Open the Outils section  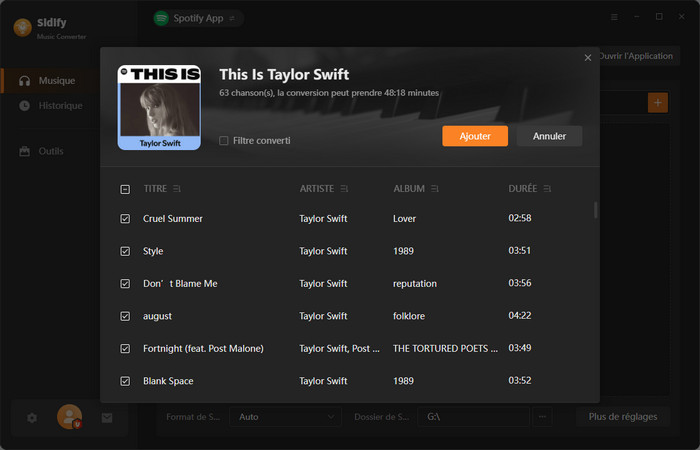[x=50, y=151]
